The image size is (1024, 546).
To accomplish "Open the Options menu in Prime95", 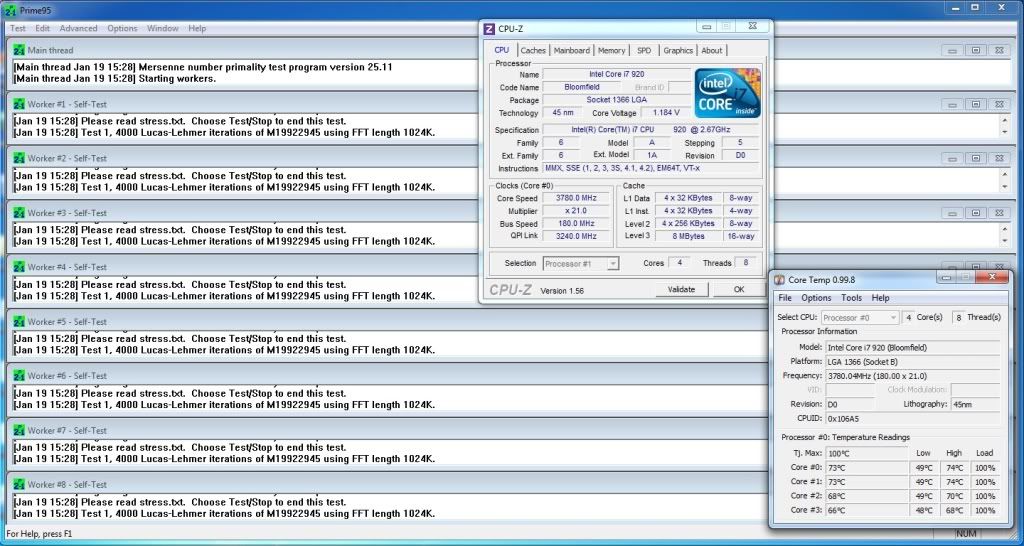I will pos(122,28).
